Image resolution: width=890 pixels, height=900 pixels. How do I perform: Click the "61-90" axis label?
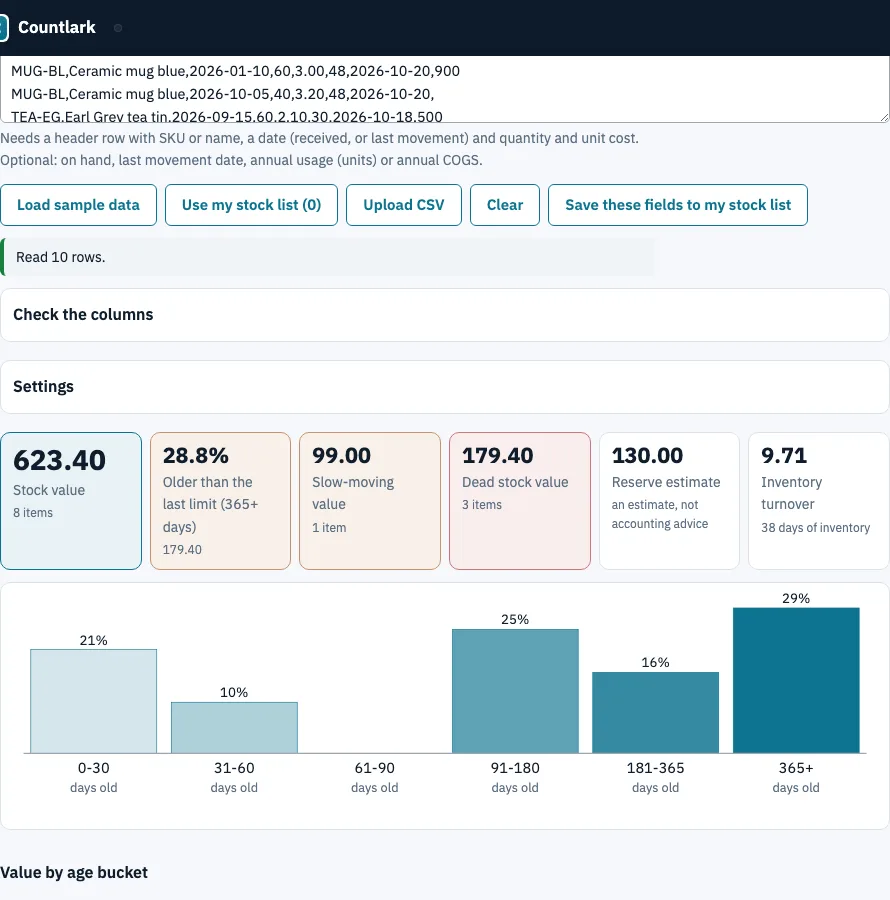pyautogui.click(x=375, y=768)
